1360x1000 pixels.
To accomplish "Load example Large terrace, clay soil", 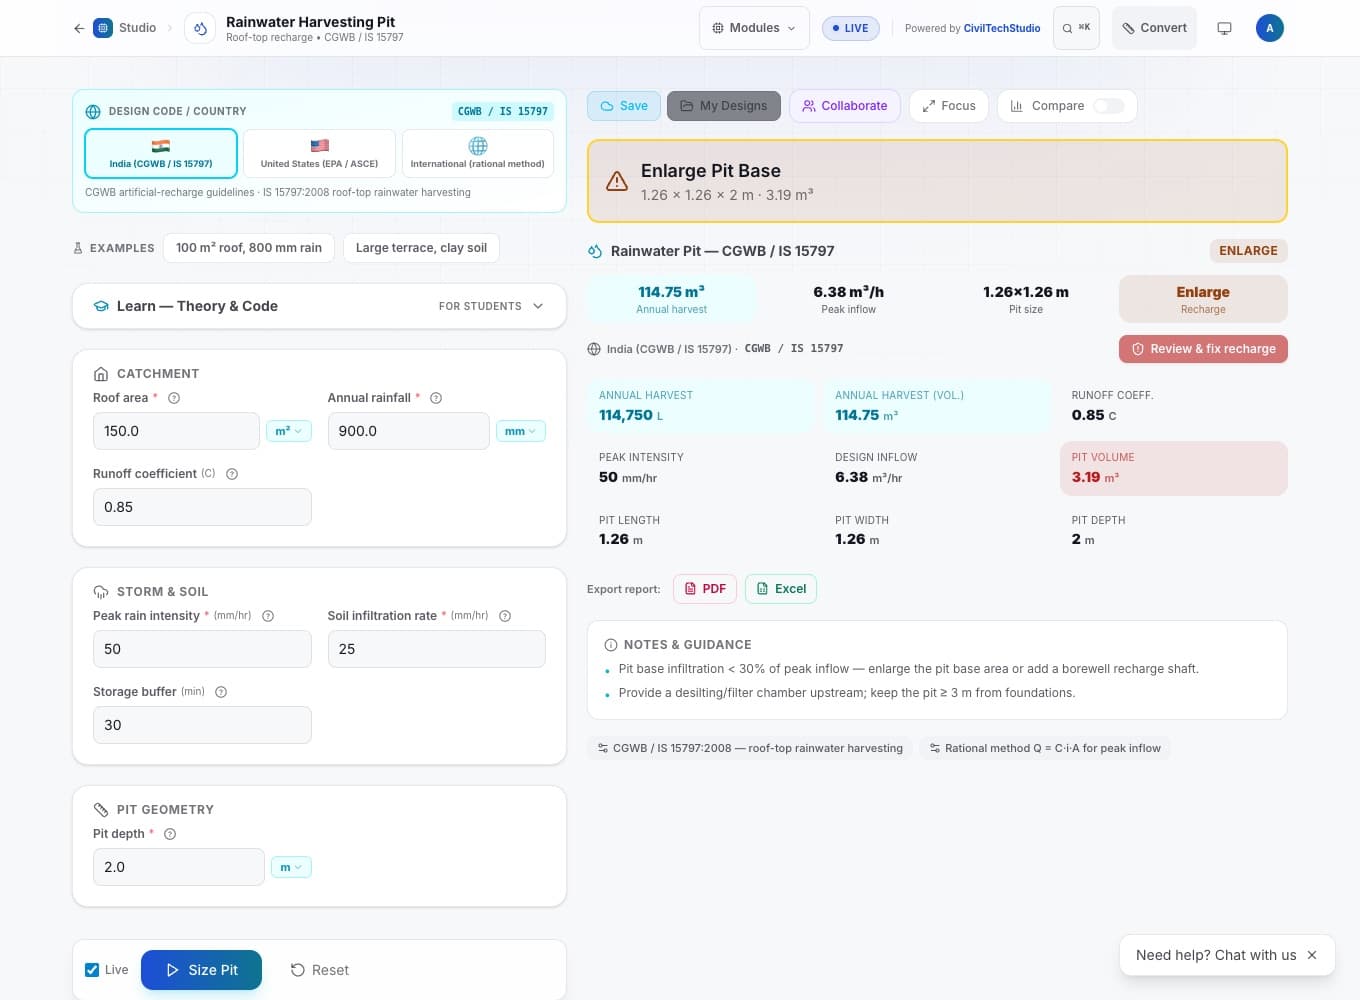I will tap(421, 248).
